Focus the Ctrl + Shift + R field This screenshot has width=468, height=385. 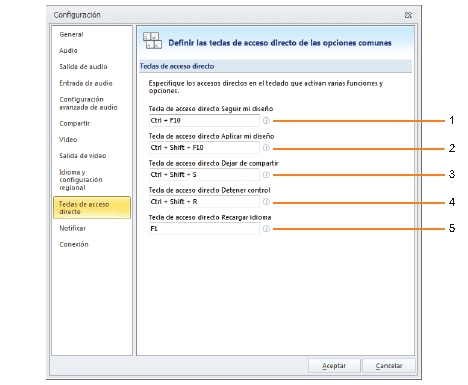[x=204, y=202]
